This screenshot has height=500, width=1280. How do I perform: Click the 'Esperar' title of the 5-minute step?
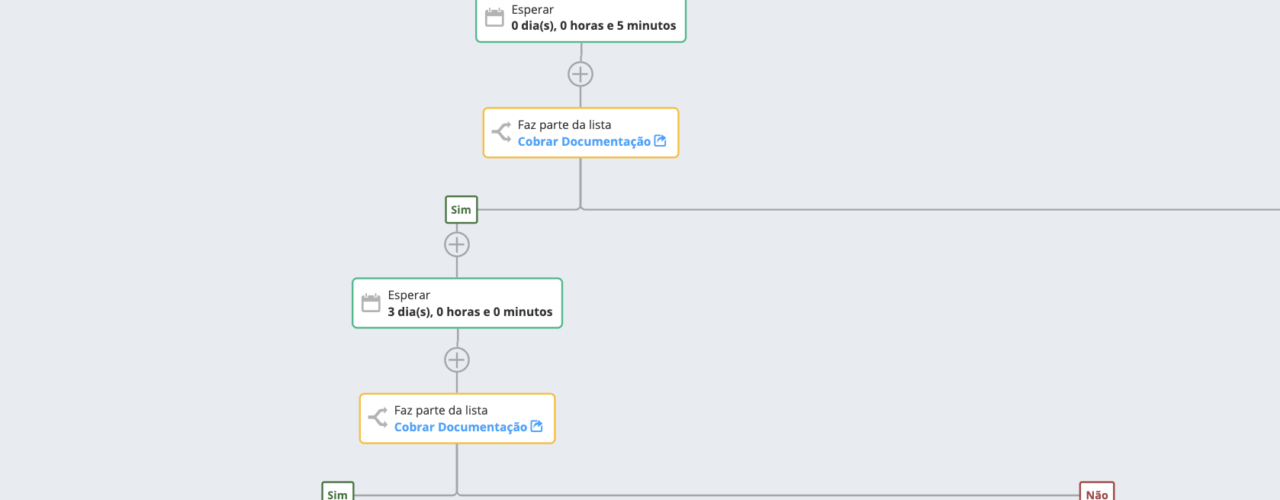point(532,10)
